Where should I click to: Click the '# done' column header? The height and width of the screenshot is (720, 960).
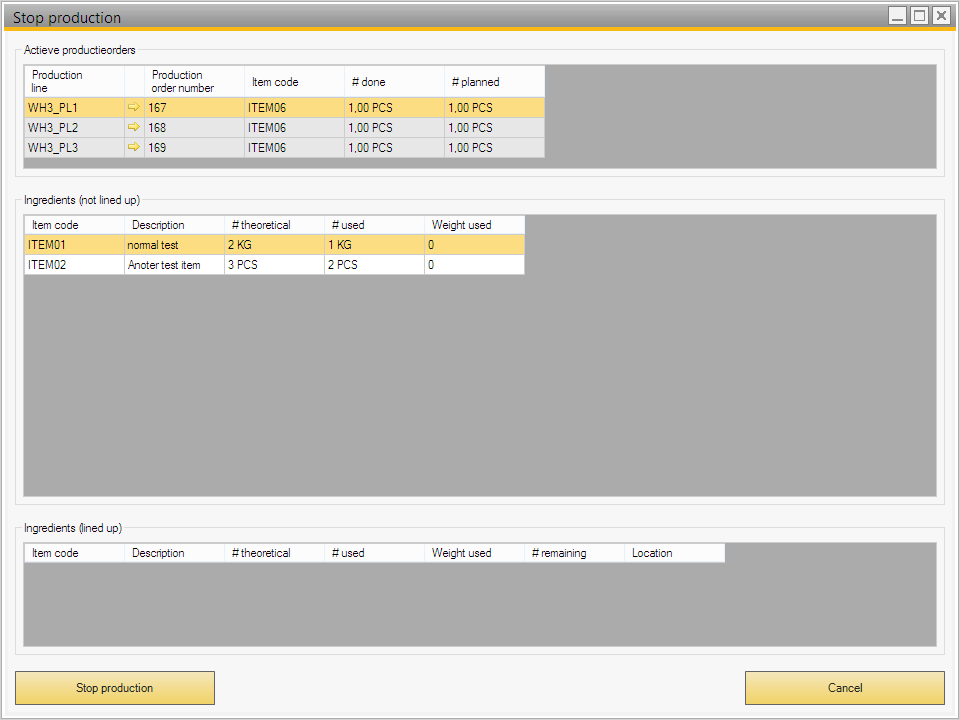394,82
